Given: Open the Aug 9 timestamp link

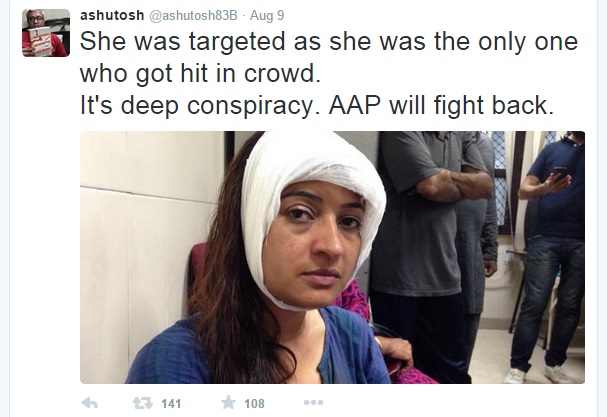Looking at the screenshot, I should pyautogui.click(x=267, y=15).
